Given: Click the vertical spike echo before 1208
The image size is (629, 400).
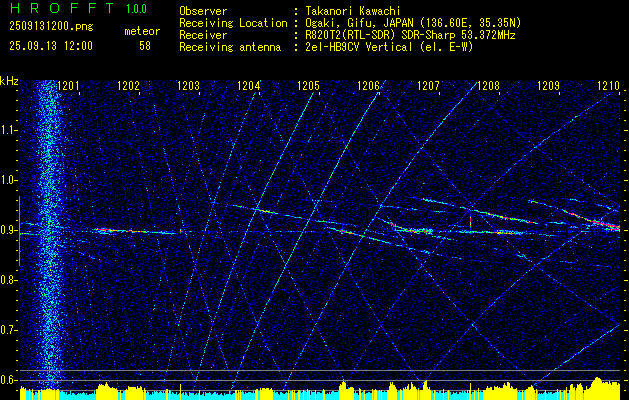Looking at the screenshot, I should (470, 222).
